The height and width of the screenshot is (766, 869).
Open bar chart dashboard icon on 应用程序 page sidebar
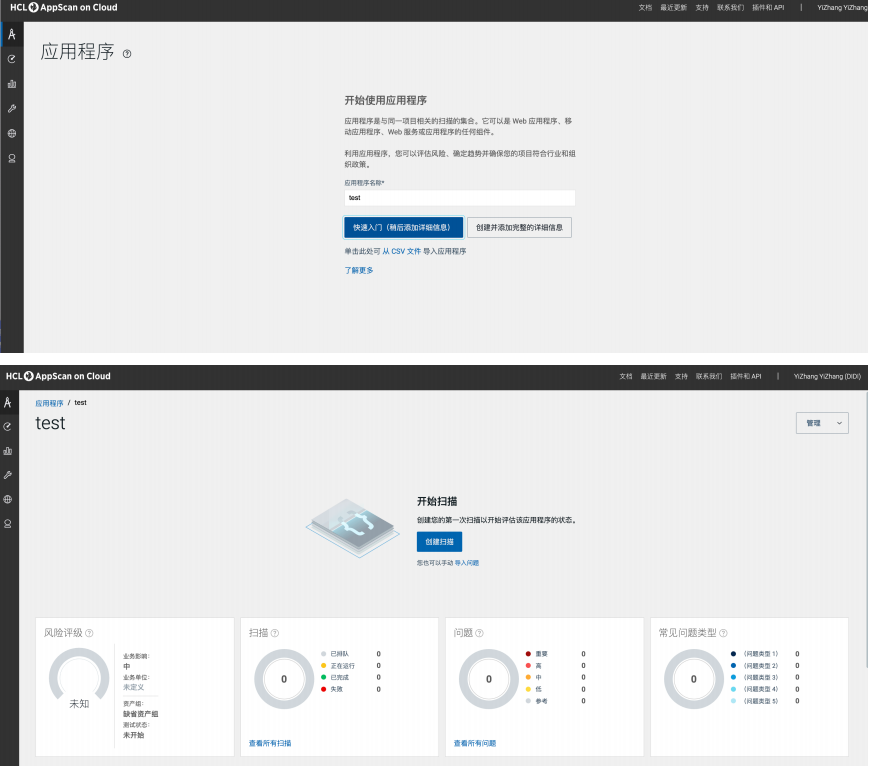(12, 84)
